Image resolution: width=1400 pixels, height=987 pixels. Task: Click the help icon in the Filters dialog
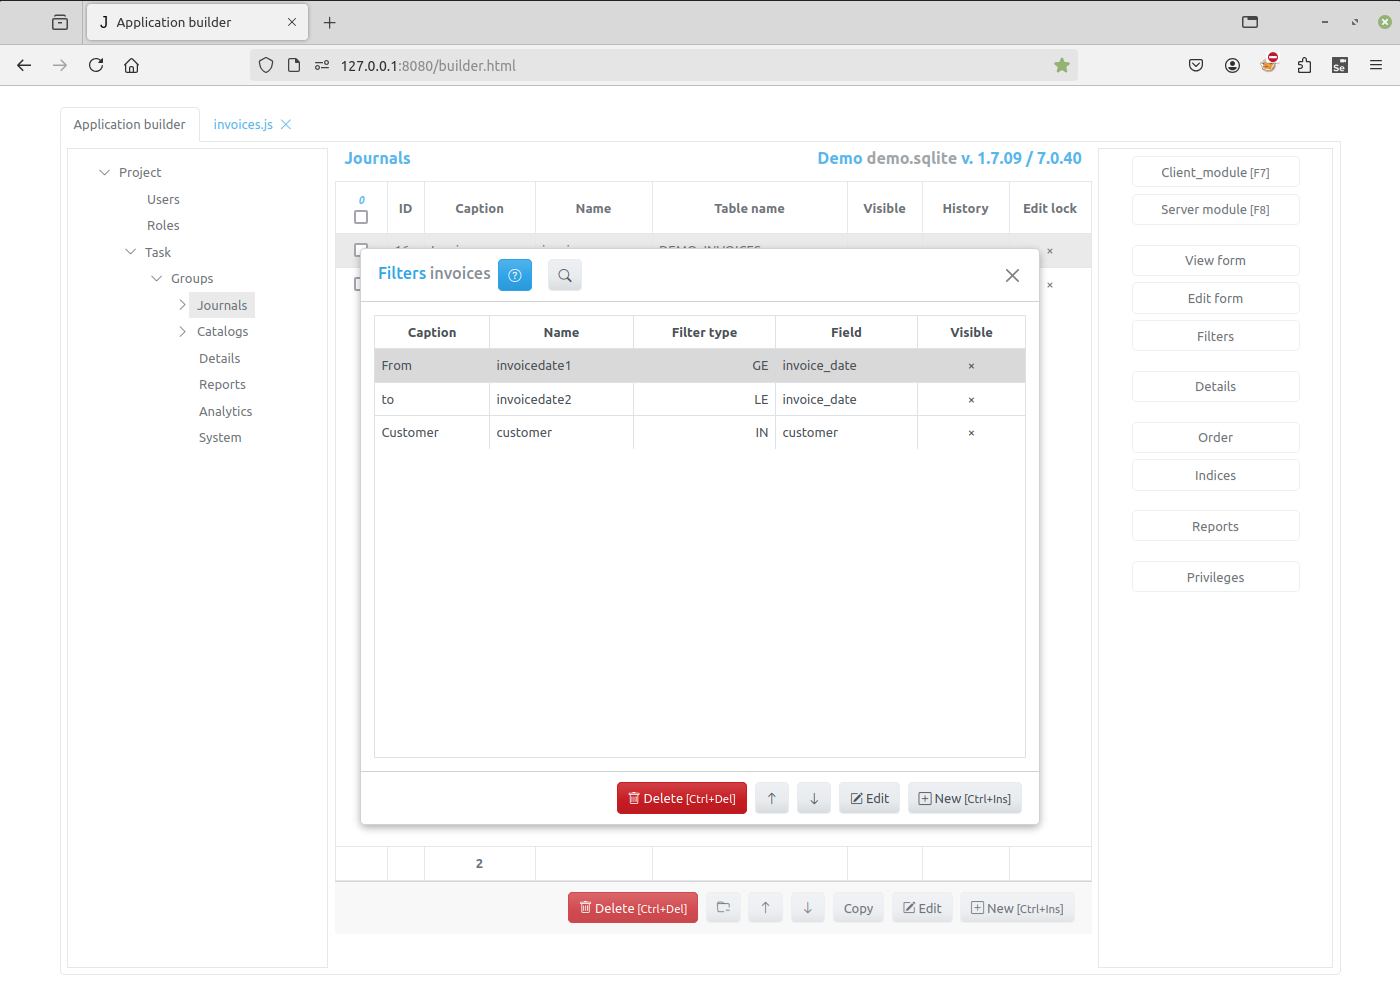tap(514, 275)
